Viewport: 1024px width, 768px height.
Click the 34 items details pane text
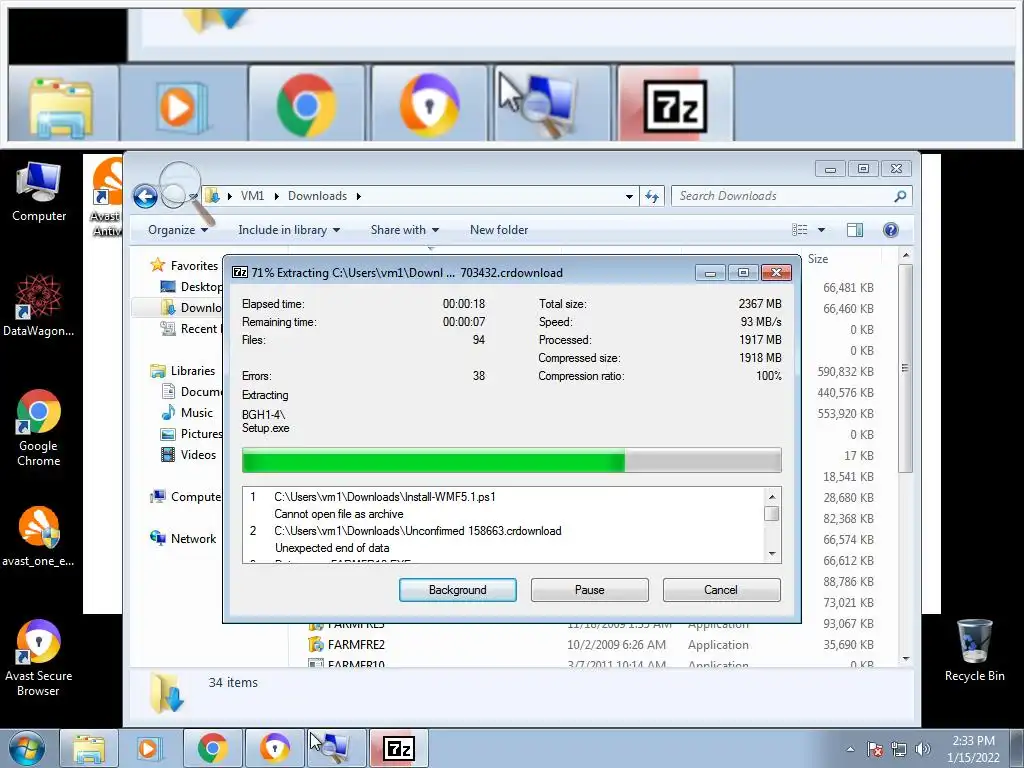pos(233,682)
